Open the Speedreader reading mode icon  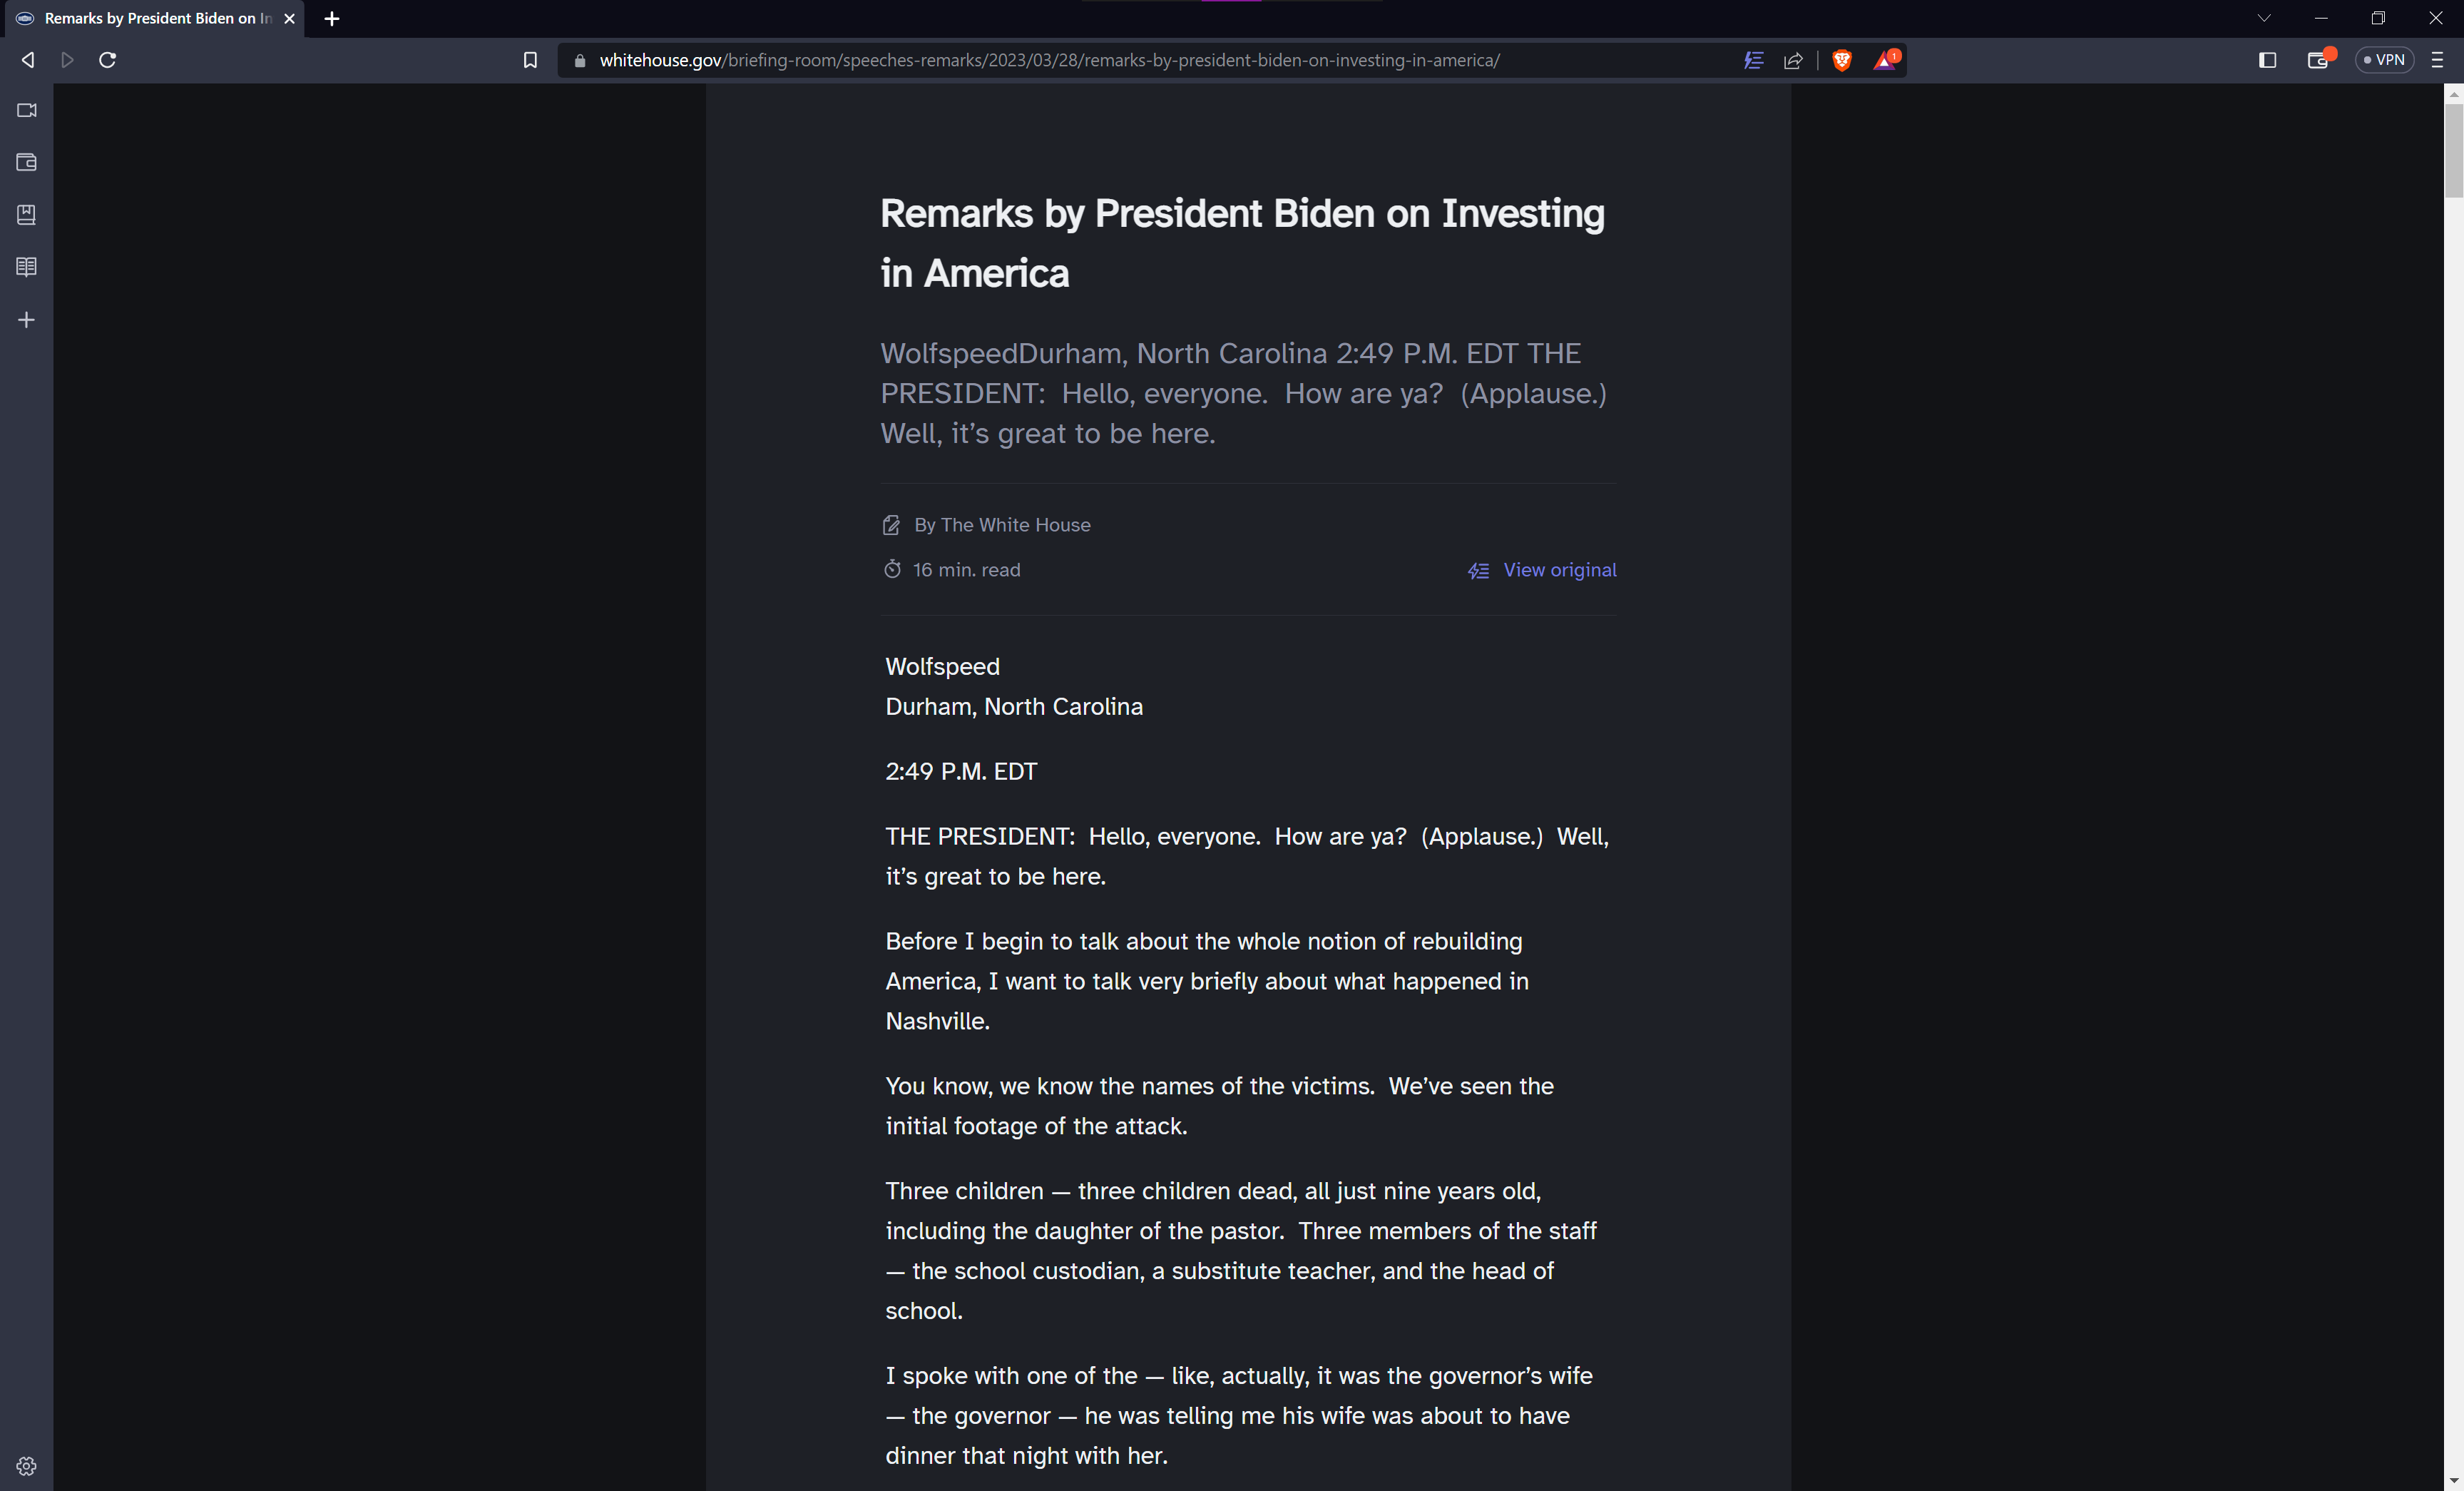[x=1753, y=60]
